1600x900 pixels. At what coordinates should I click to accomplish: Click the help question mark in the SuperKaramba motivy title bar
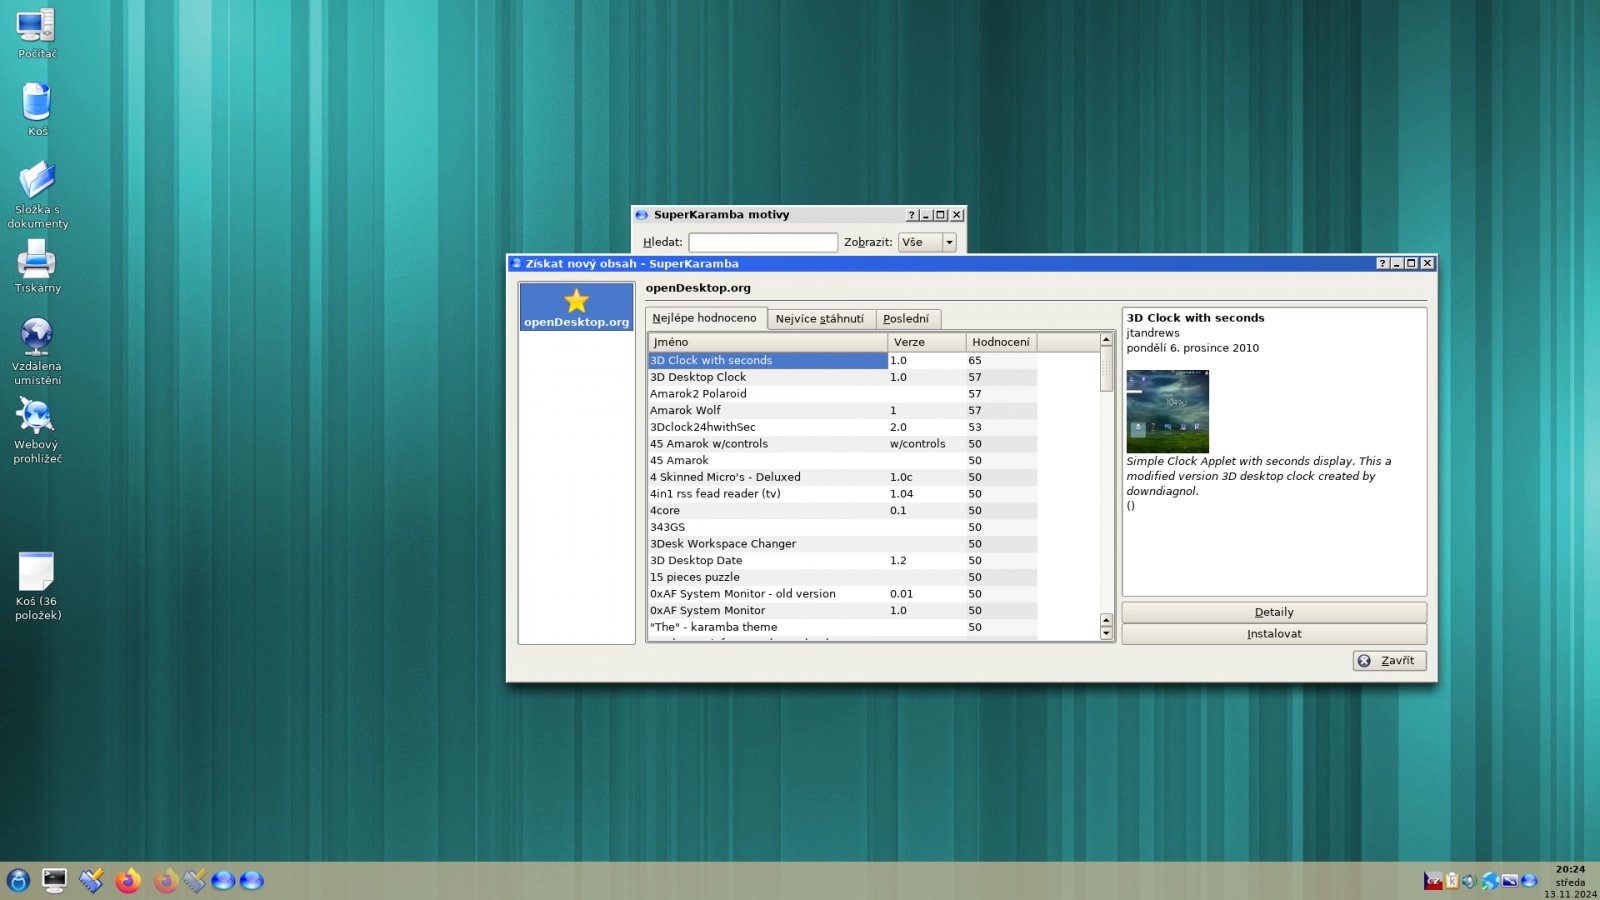[911, 214]
